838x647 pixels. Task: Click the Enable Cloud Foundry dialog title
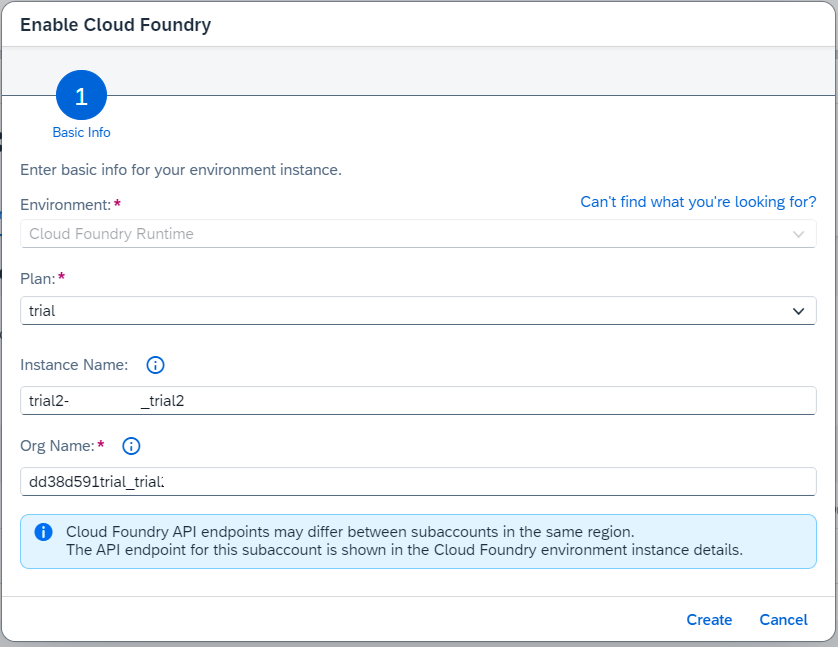tap(116, 25)
